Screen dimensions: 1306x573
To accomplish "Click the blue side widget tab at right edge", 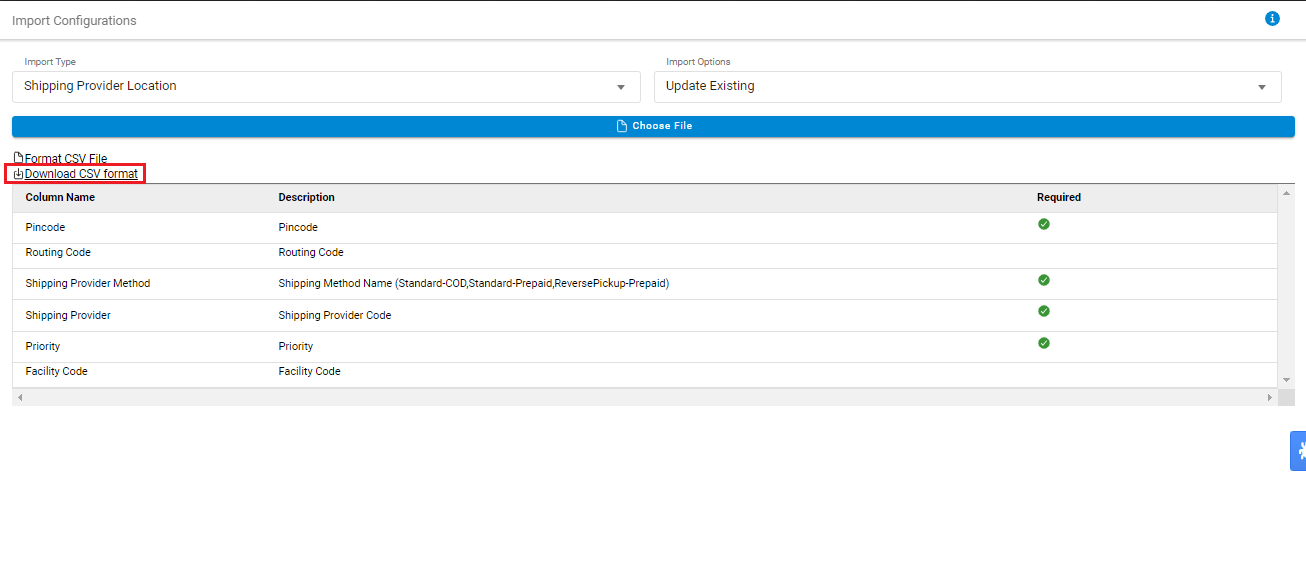I will [x=1298, y=451].
